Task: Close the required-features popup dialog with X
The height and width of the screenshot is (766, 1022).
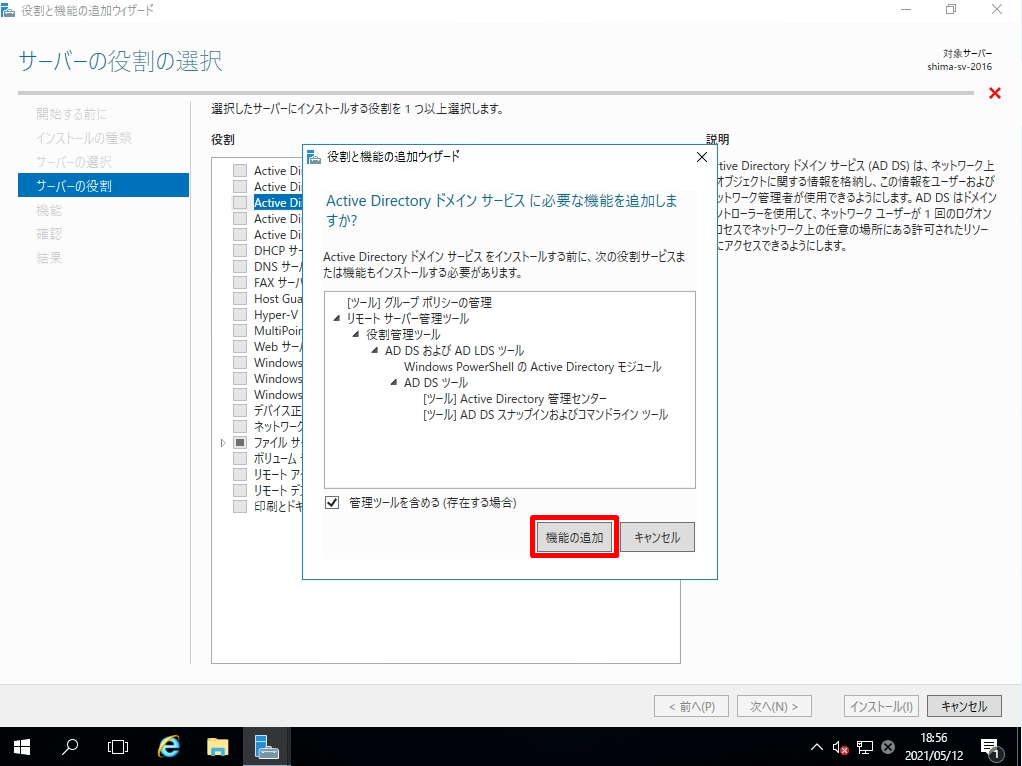Action: tap(702, 157)
